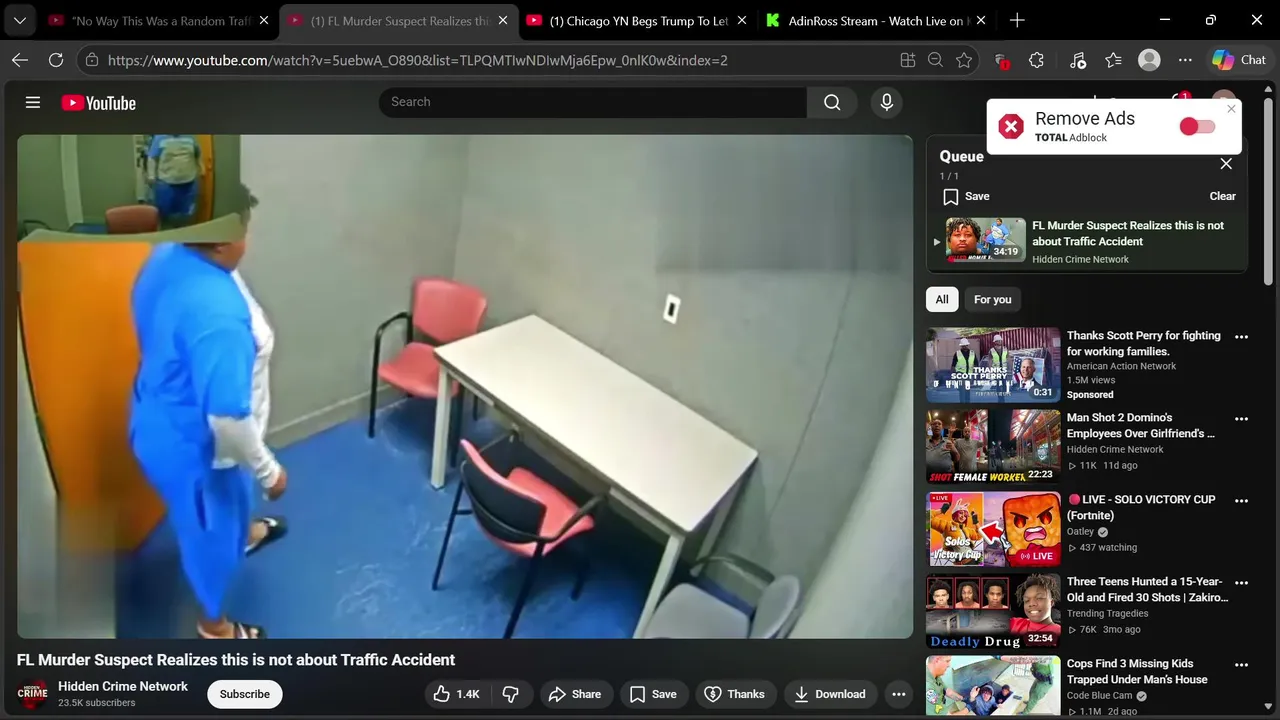The width and height of the screenshot is (1280, 720).
Task: Options for Man Shot 2 Domino's video
Action: click(1241, 419)
